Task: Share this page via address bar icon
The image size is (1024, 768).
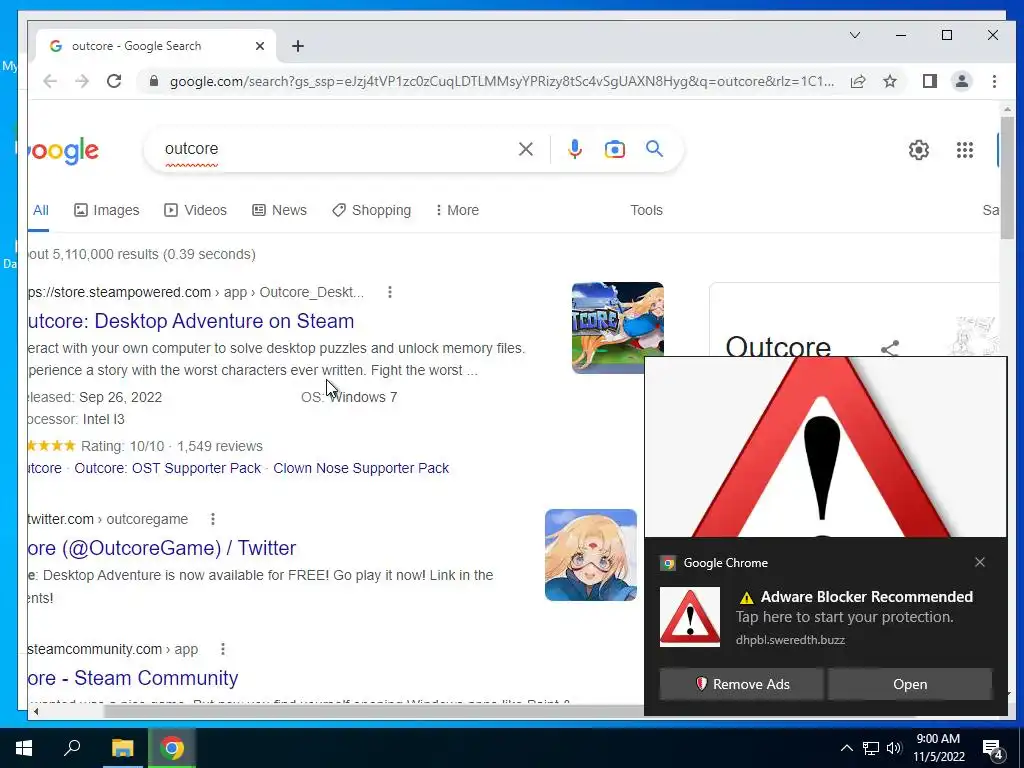Action: [x=857, y=81]
